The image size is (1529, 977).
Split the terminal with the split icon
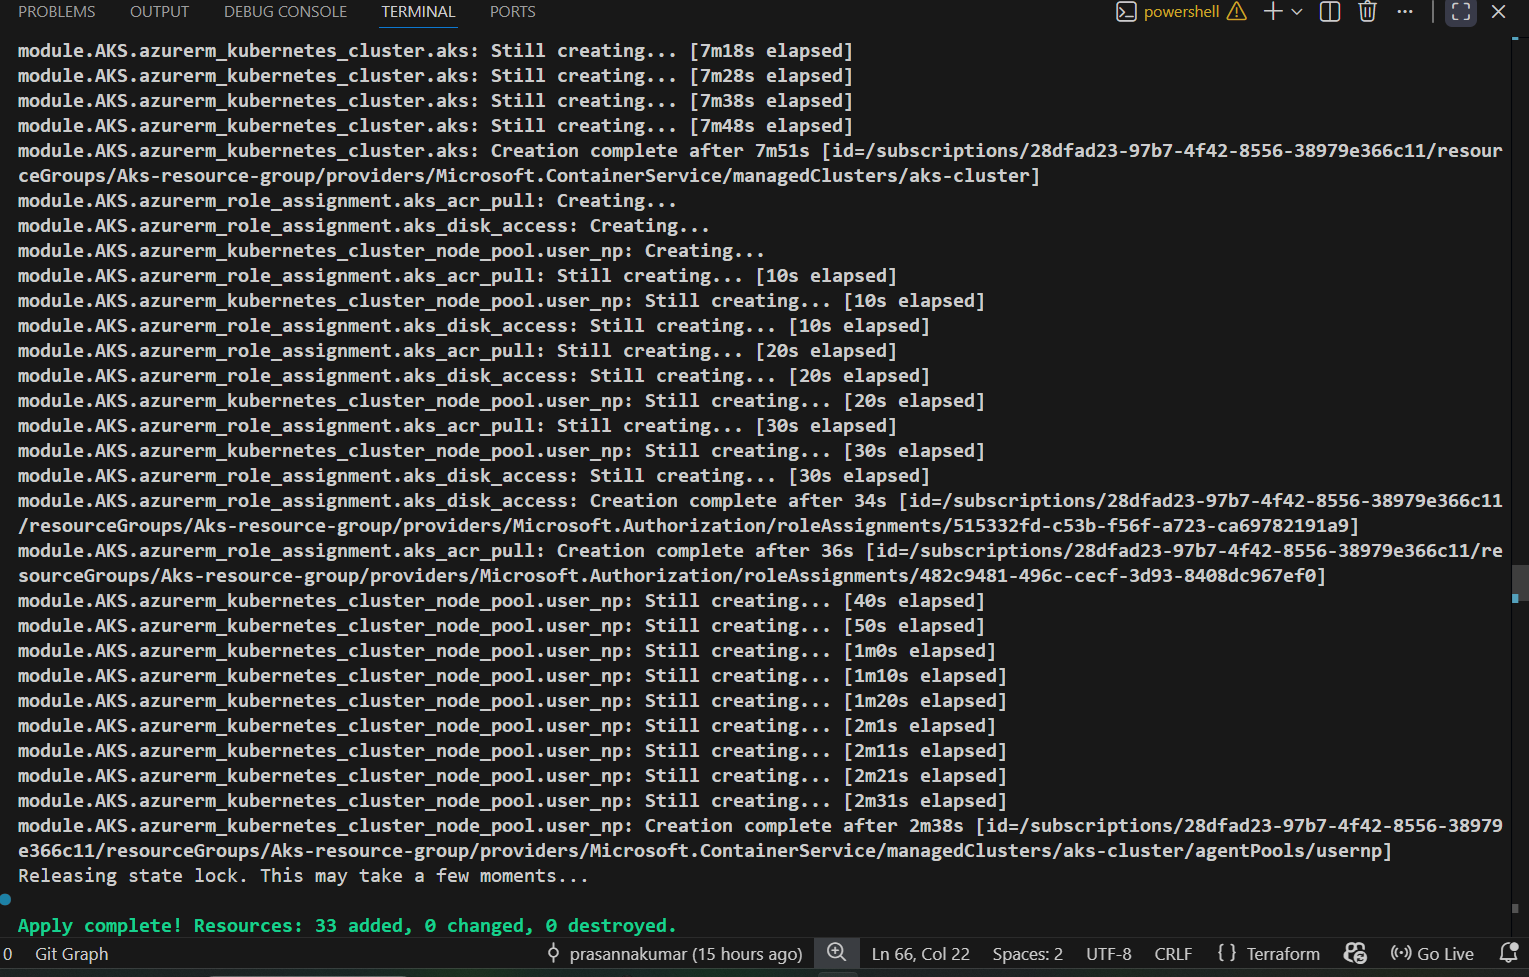click(1330, 12)
